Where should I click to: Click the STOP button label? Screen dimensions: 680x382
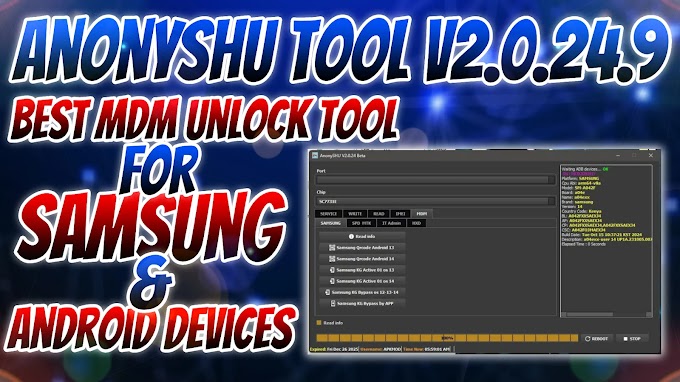tap(635, 339)
